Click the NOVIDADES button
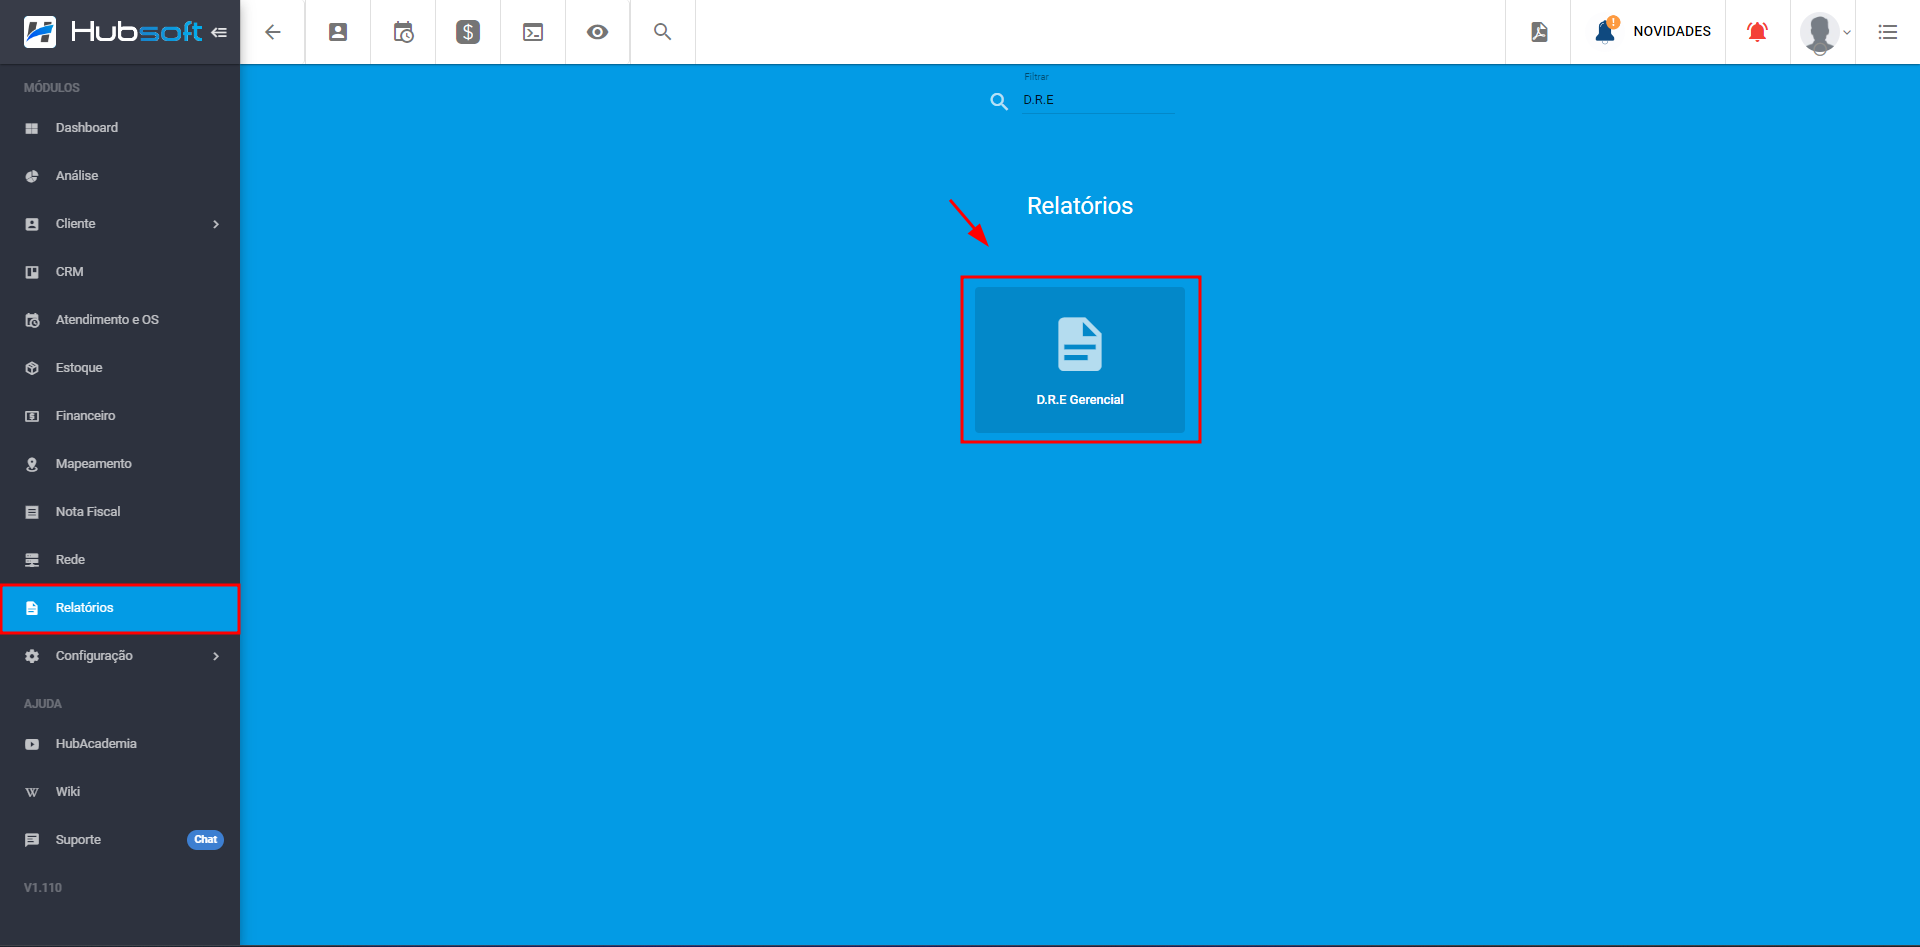 pos(1671,32)
